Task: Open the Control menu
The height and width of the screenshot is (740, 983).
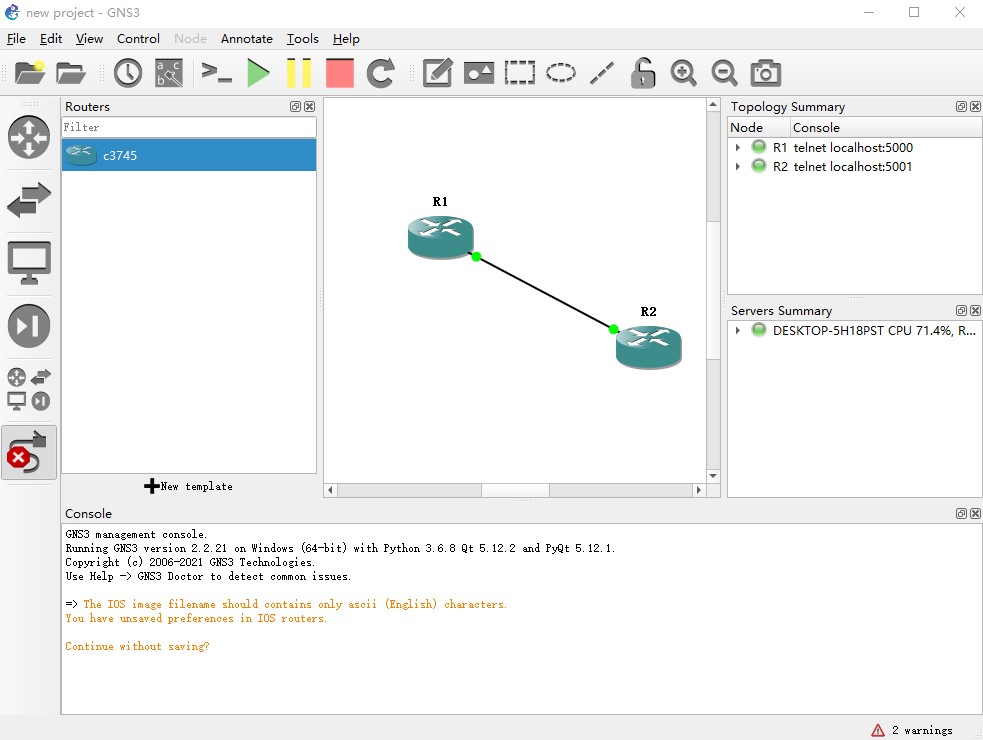Action: (138, 39)
